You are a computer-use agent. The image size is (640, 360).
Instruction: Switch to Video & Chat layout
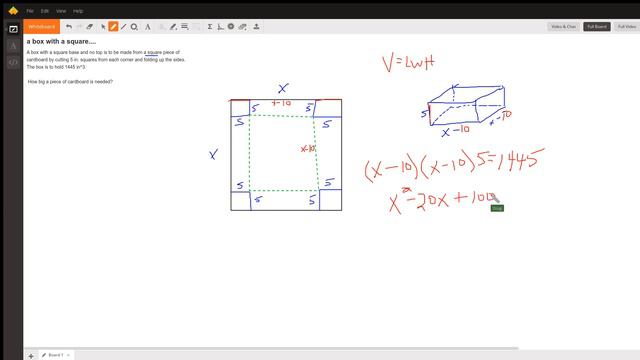(563, 27)
